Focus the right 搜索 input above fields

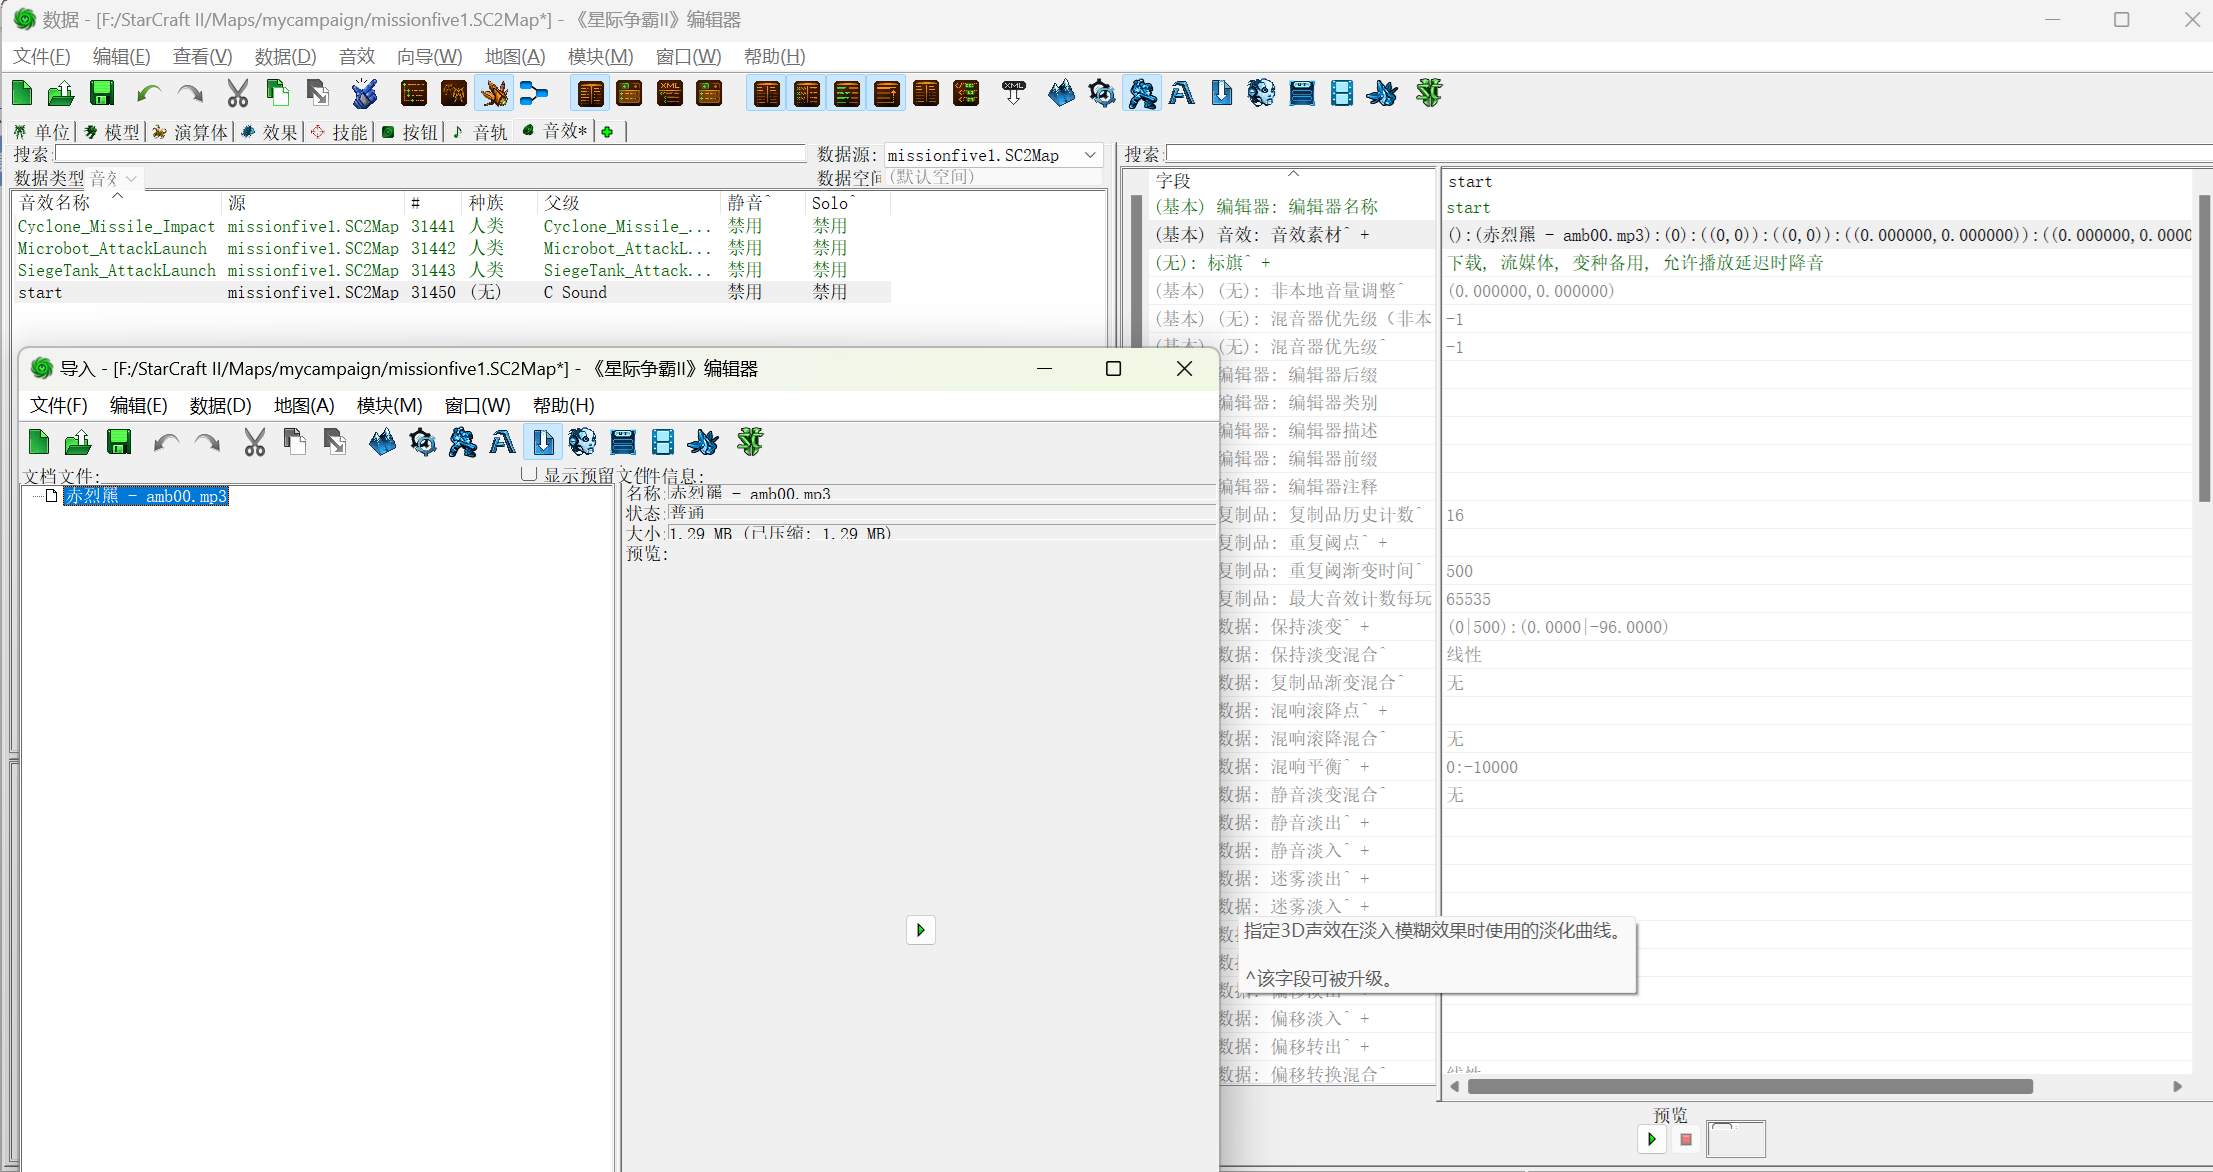point(1688,154)
